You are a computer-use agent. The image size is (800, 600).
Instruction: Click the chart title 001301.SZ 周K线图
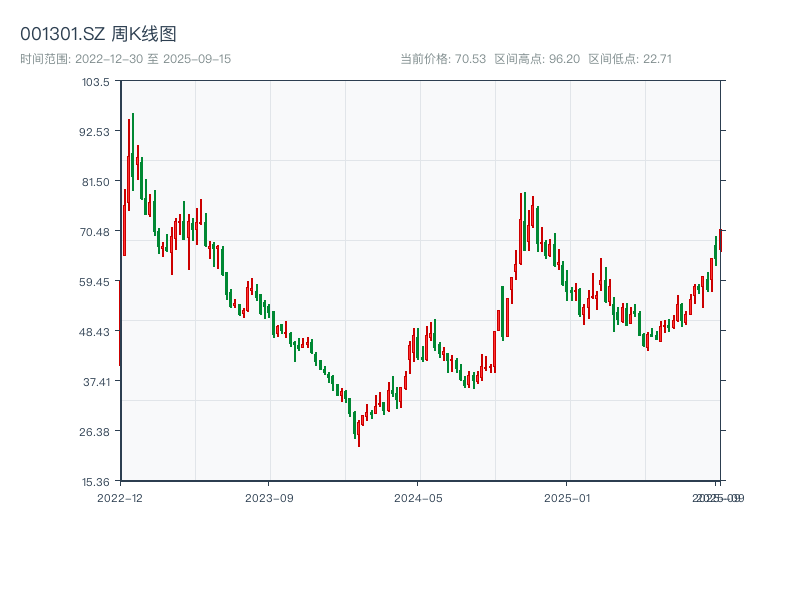(98, 34)
